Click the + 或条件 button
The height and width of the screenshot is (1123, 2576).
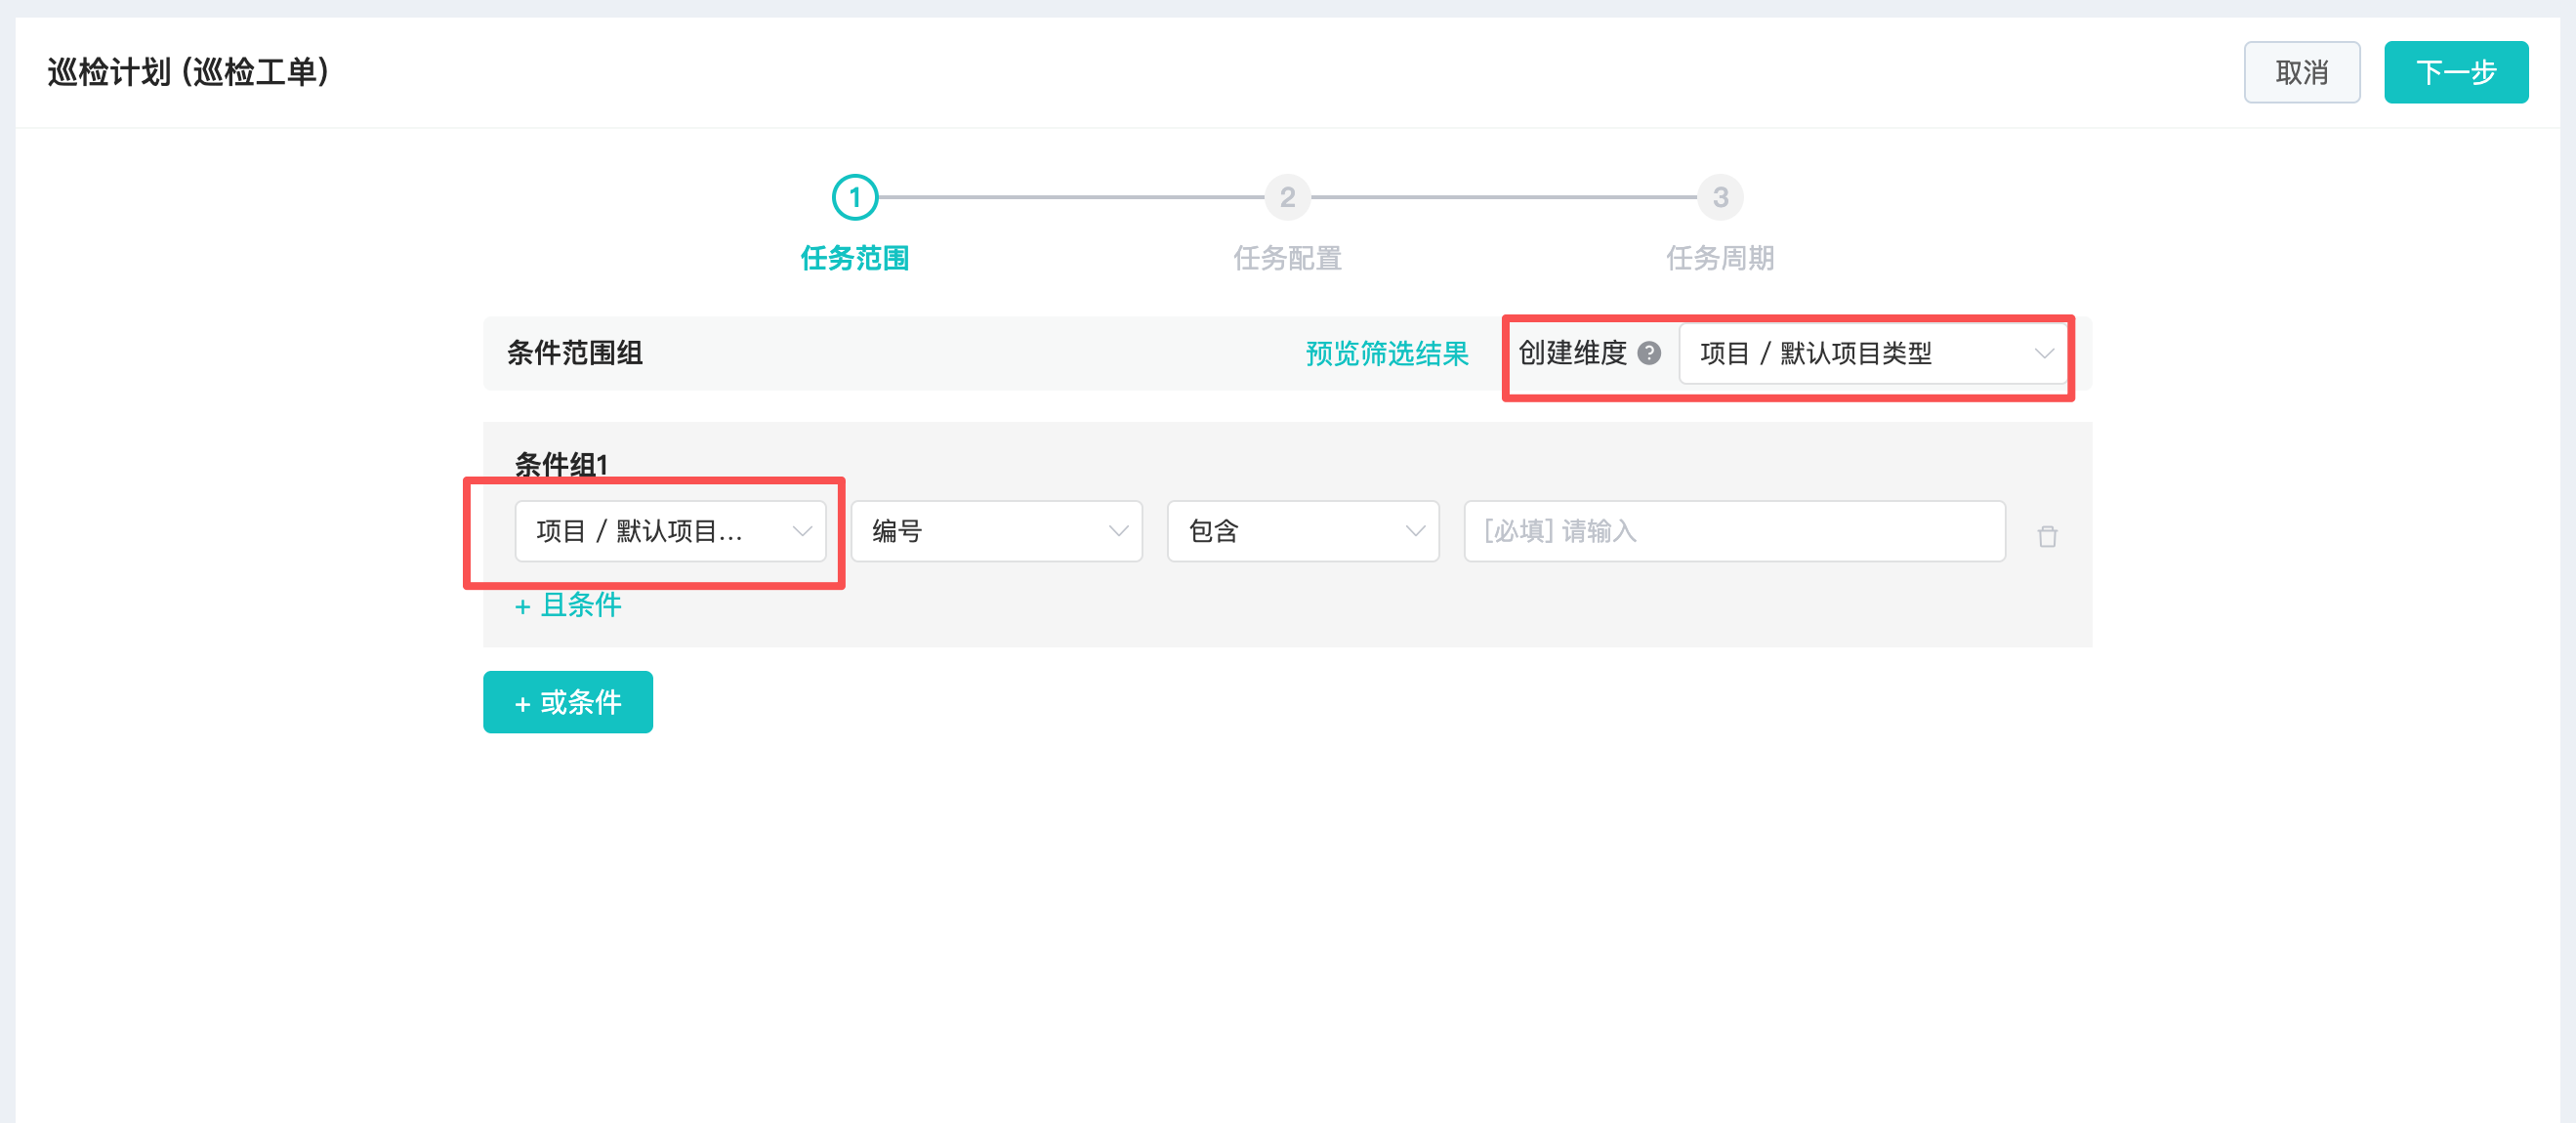pyautogui.click(x=567, y=702)
